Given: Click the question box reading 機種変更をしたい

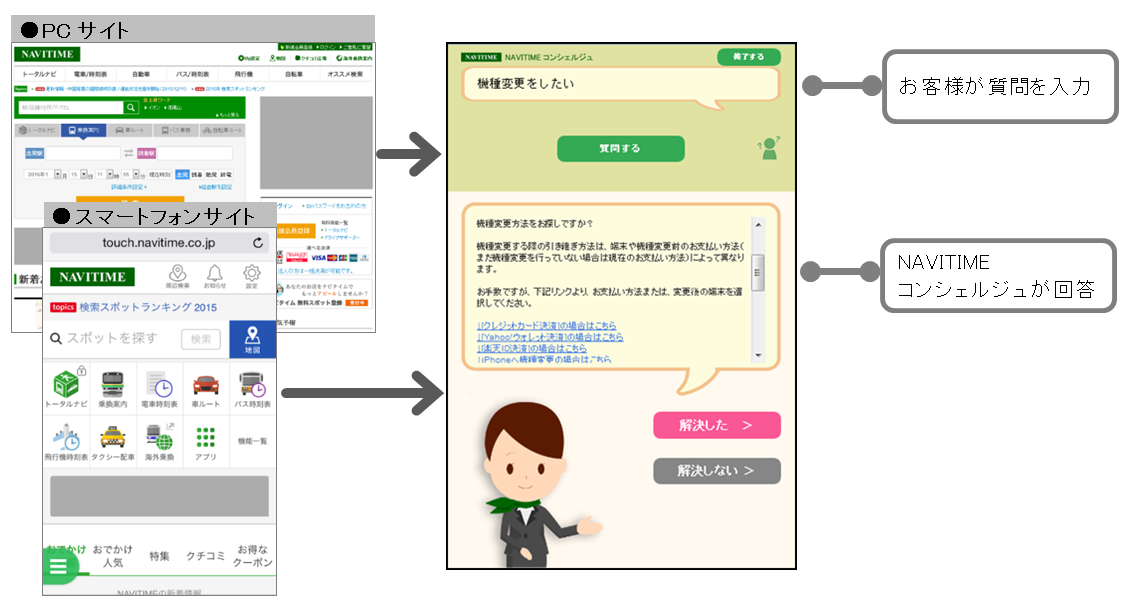Looking at the screenshot, I should (x=620, y=84).
